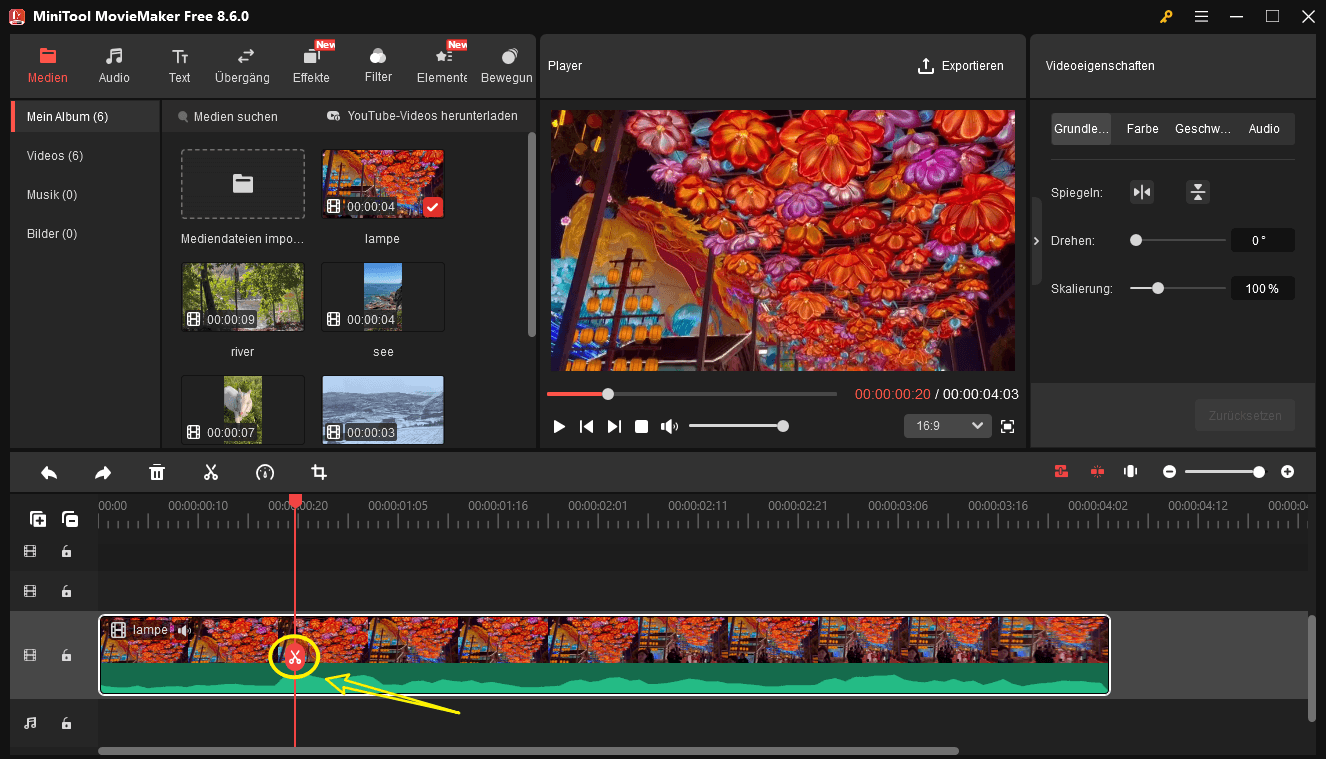The height and width of the screenshot is (759, 1326).
Task: Click the Undo arrow icon
Action: [x=49, y=471]
